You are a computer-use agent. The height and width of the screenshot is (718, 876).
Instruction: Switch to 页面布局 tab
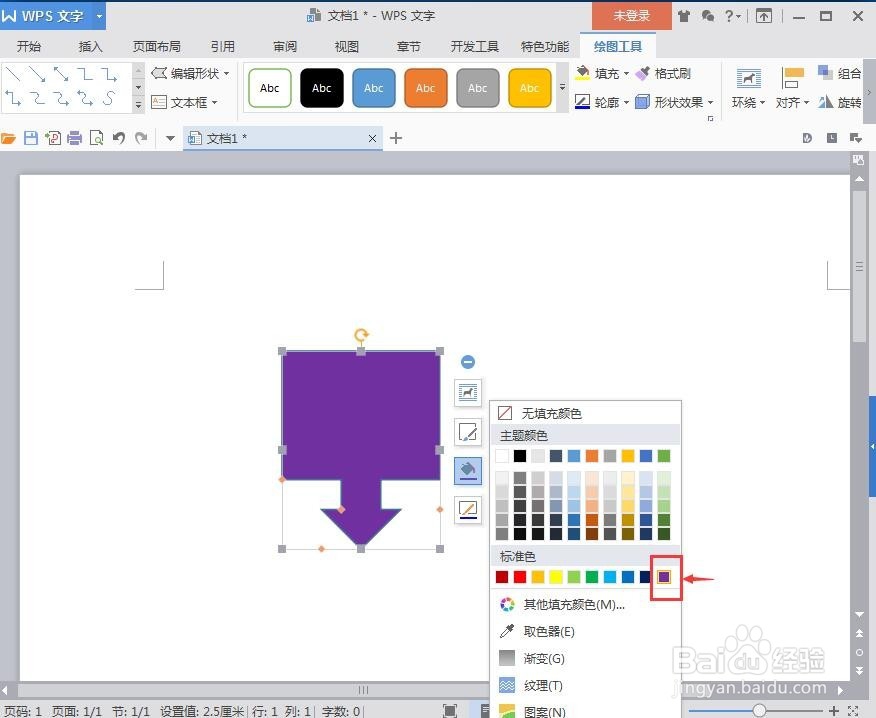click(x=156, y=46)
